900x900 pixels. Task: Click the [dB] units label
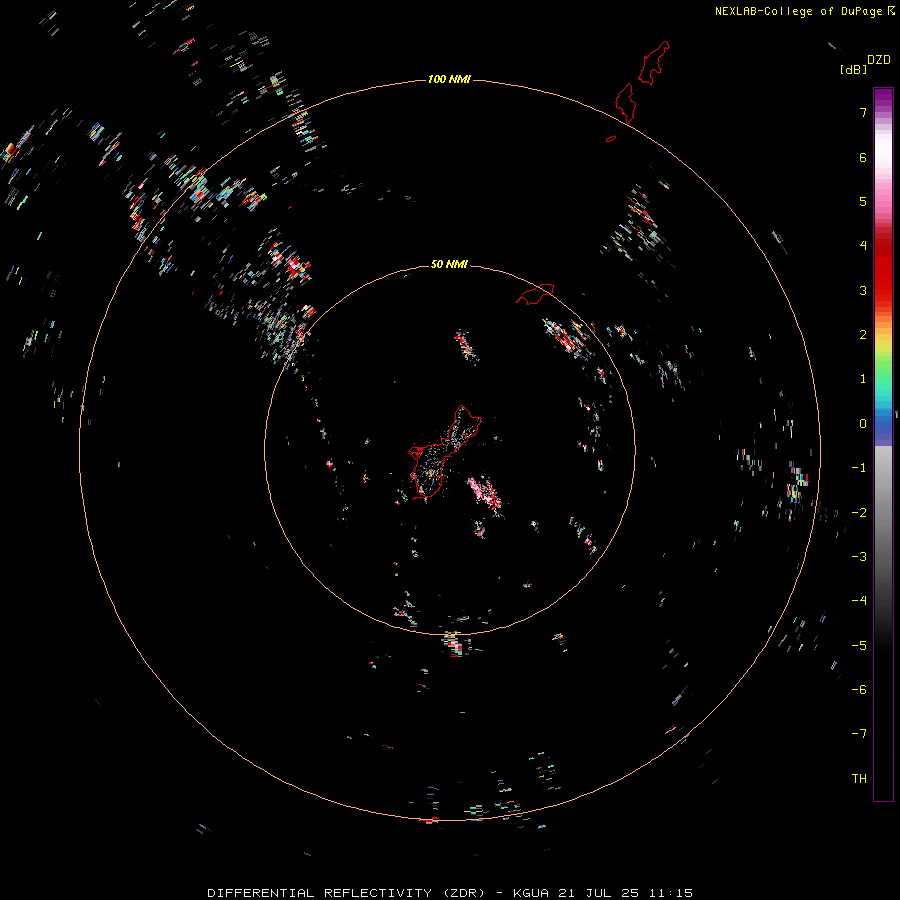coord(853,69)
